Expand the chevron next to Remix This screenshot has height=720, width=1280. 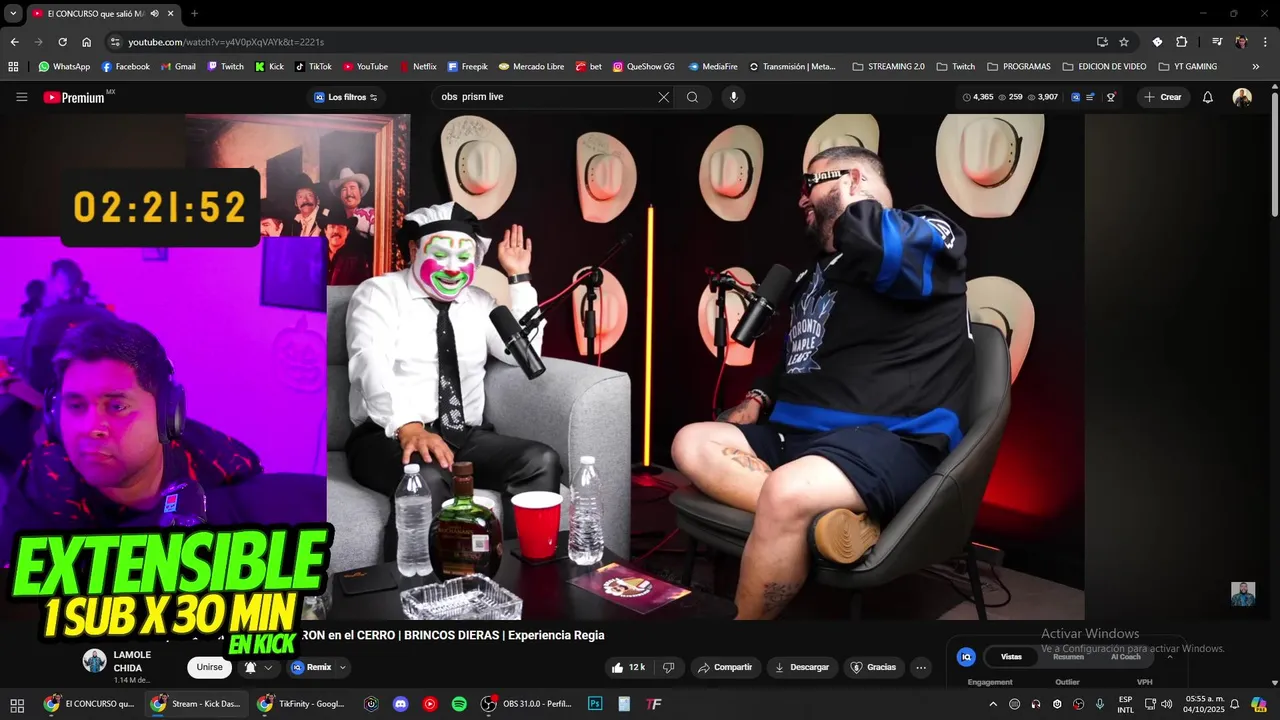pos(343,667)
